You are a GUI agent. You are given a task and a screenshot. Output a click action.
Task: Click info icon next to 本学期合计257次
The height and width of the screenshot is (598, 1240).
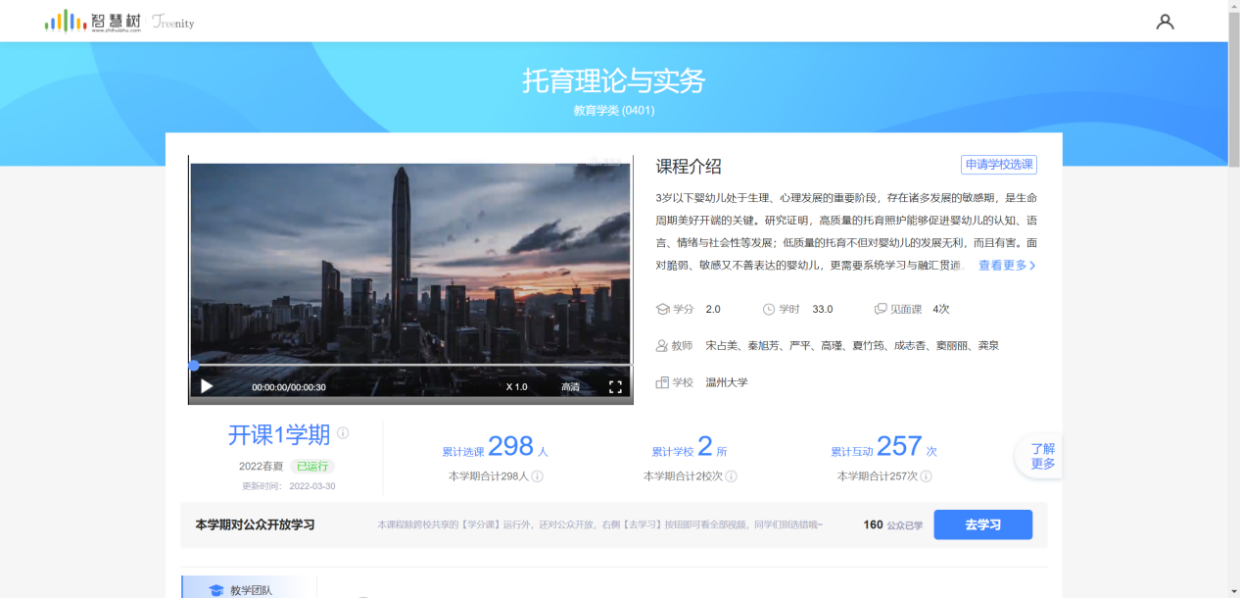926,476
